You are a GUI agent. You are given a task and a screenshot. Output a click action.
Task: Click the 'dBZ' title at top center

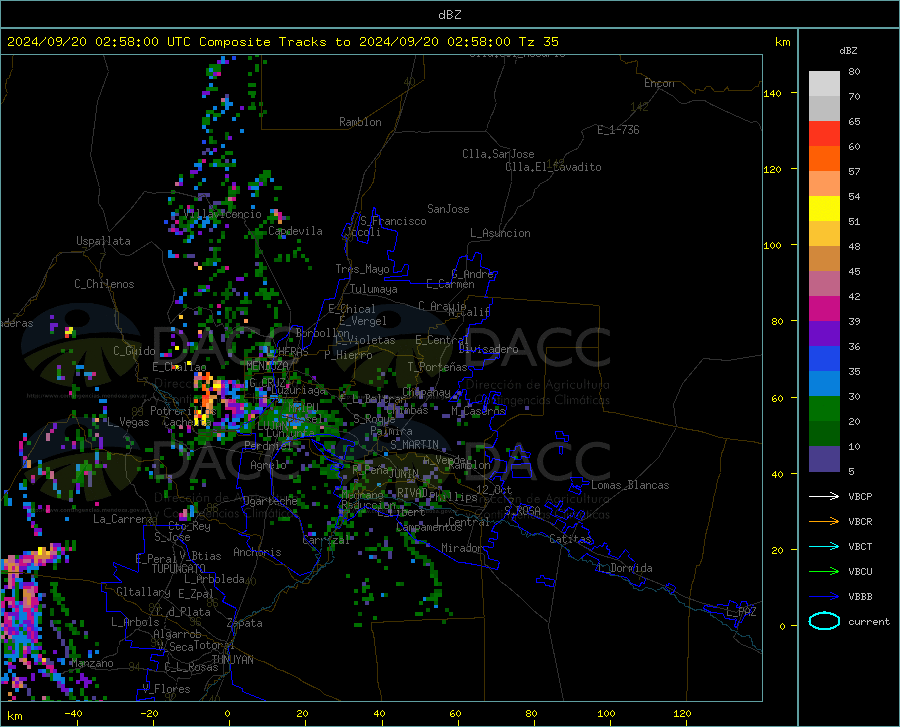point(449,15)
